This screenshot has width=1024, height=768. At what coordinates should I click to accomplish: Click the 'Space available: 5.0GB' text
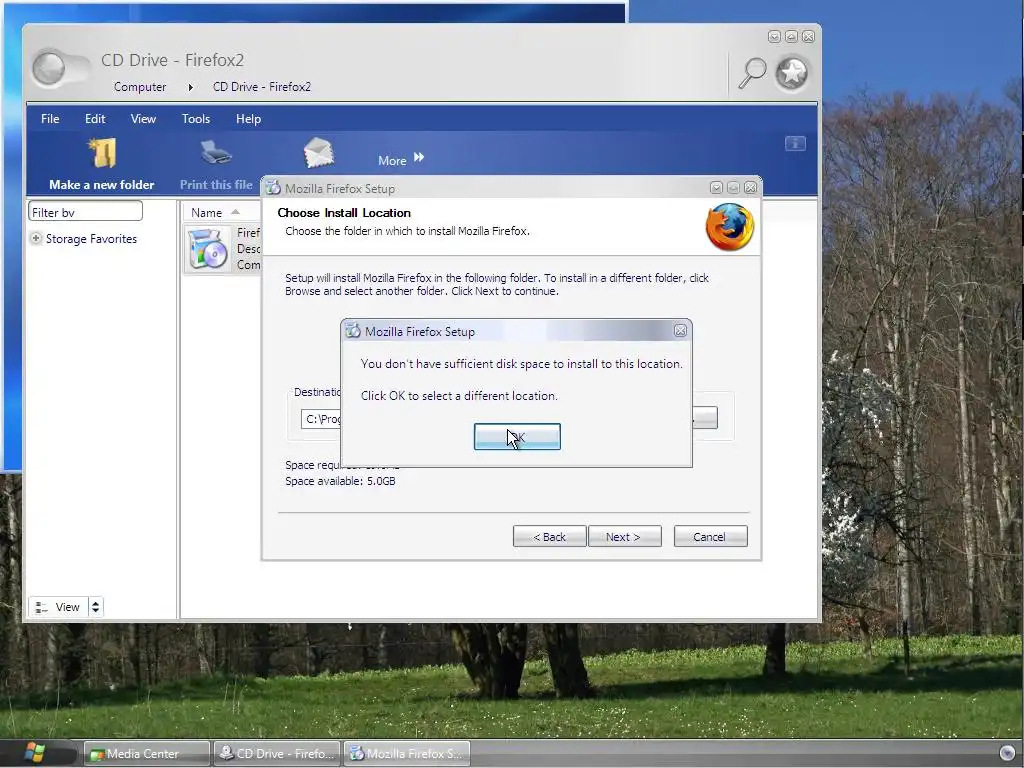click(x=340, y=481)
